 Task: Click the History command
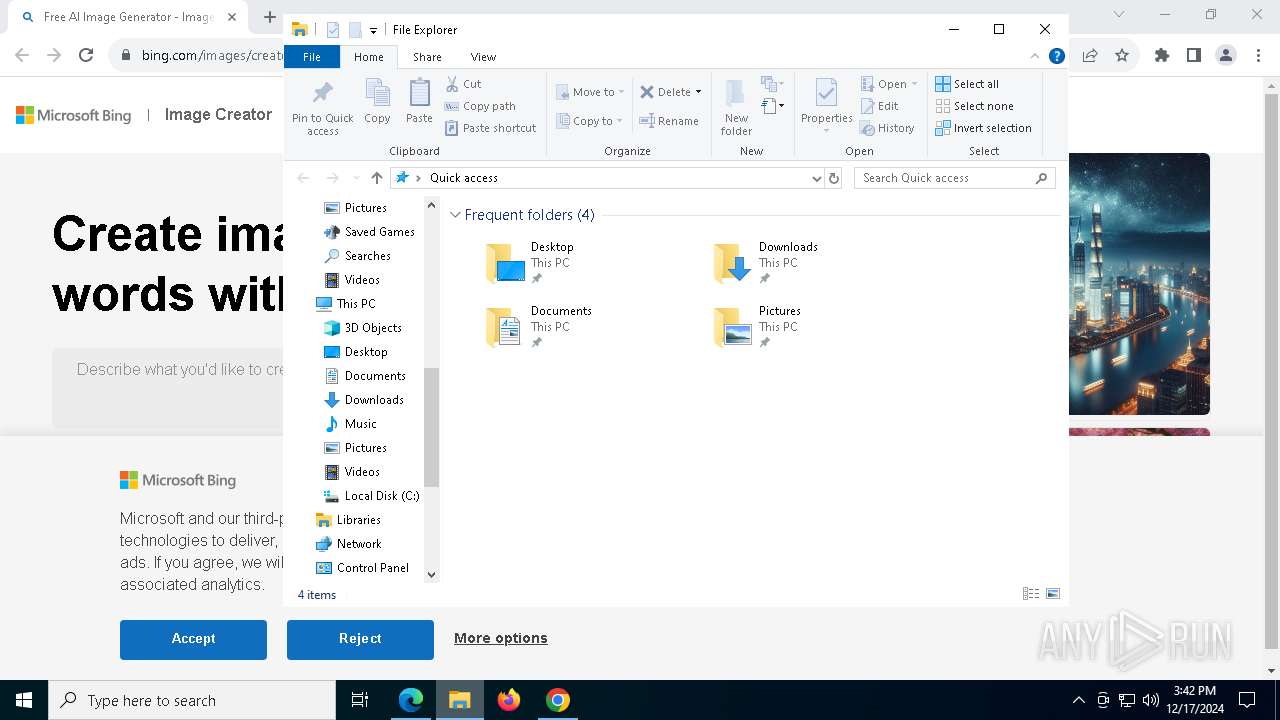tap(887, 128)
